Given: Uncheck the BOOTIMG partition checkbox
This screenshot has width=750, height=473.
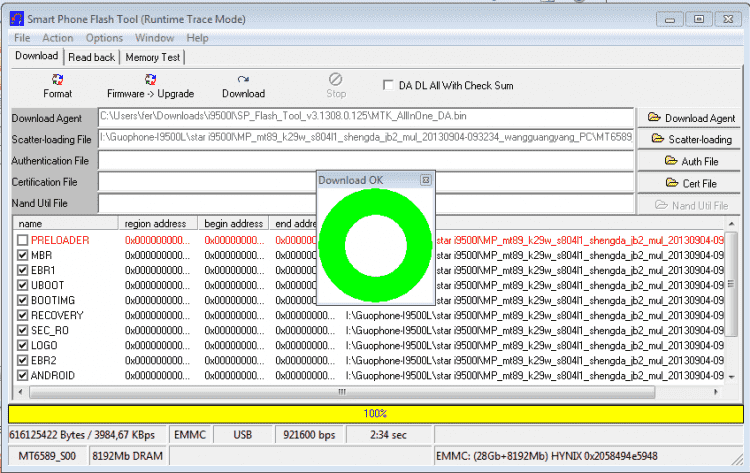Looking at the screenshot, I should [22, 300].
